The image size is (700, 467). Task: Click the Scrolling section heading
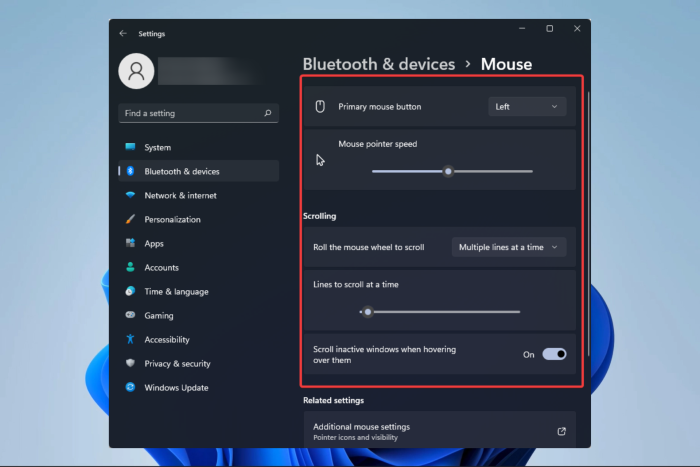320,216
